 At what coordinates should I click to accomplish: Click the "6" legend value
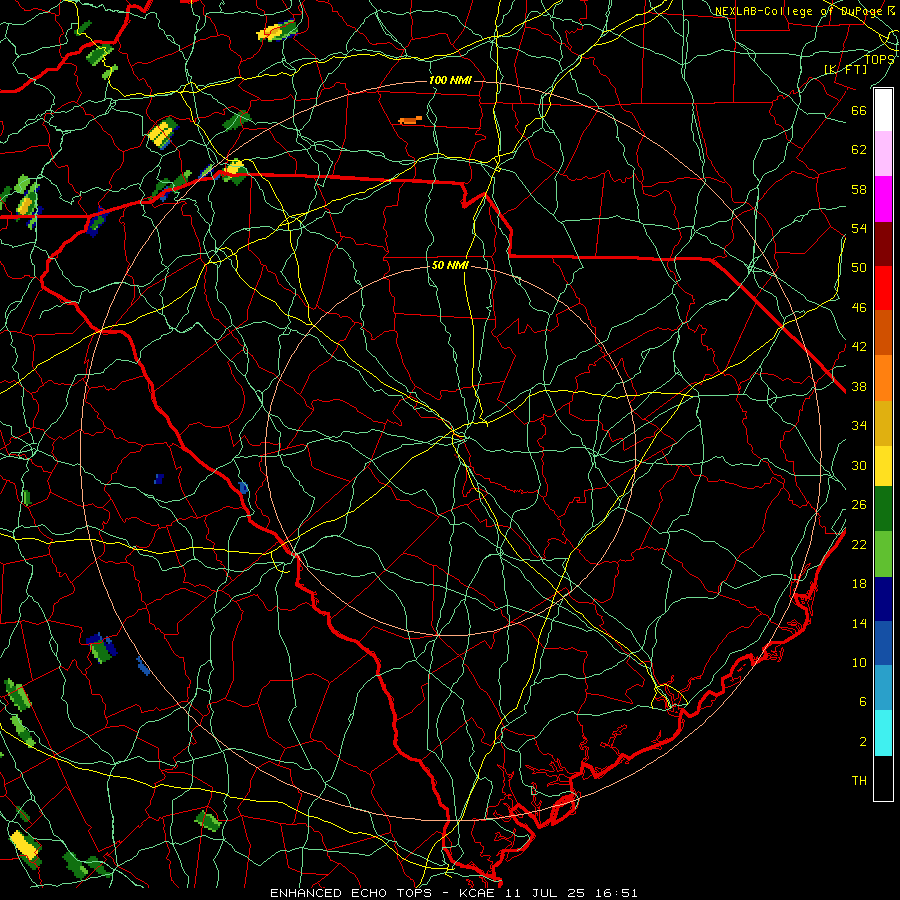863,701
